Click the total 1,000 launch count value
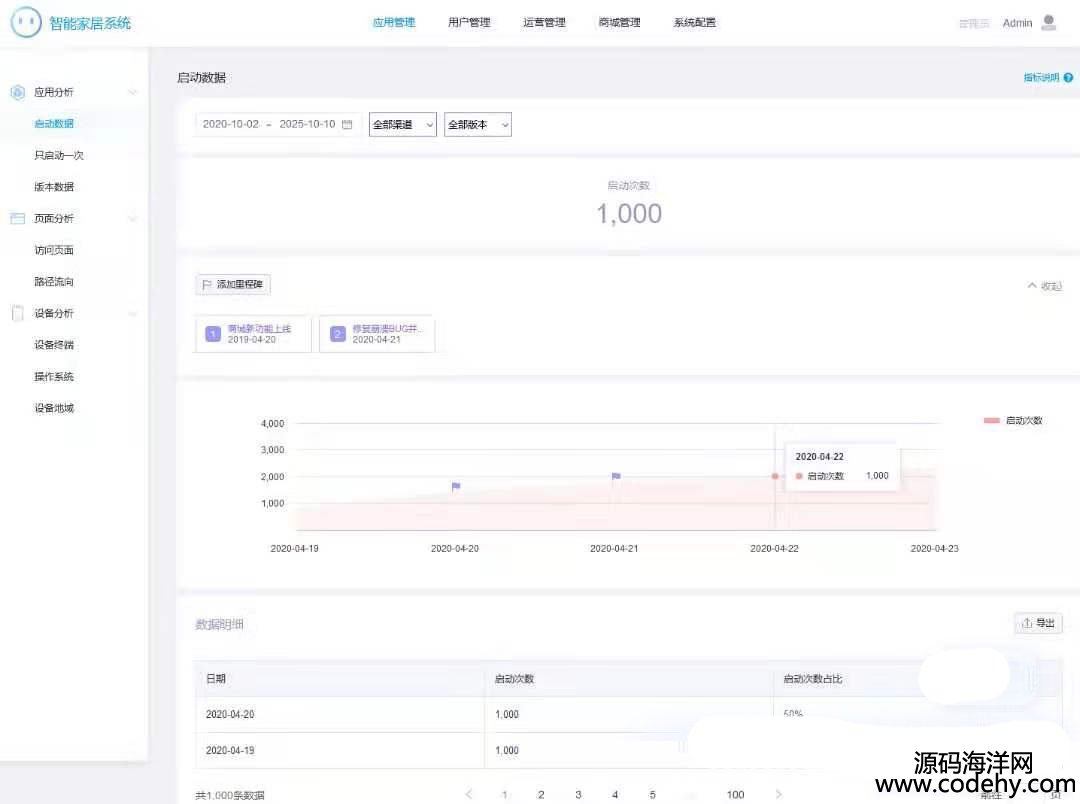The height and width of the screenshot is (804, 1080). [629, 214]
